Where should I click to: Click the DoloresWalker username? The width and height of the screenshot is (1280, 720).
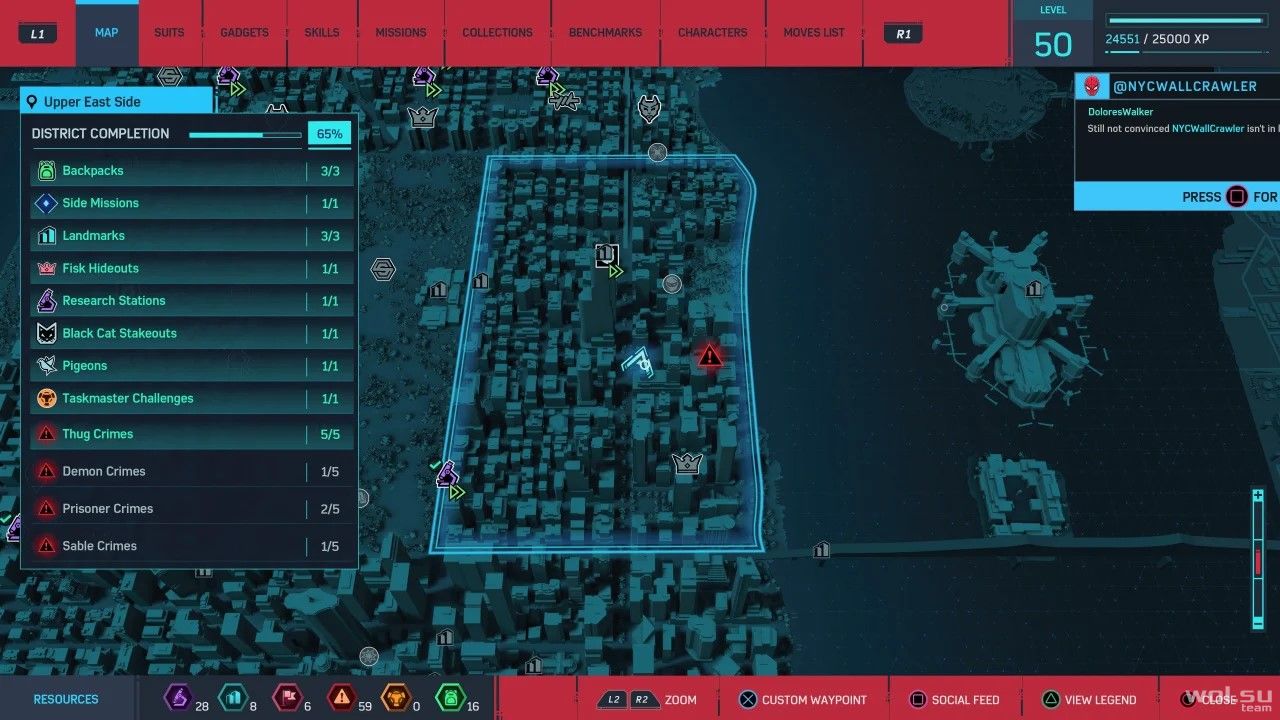click(x=1121, y=113)
